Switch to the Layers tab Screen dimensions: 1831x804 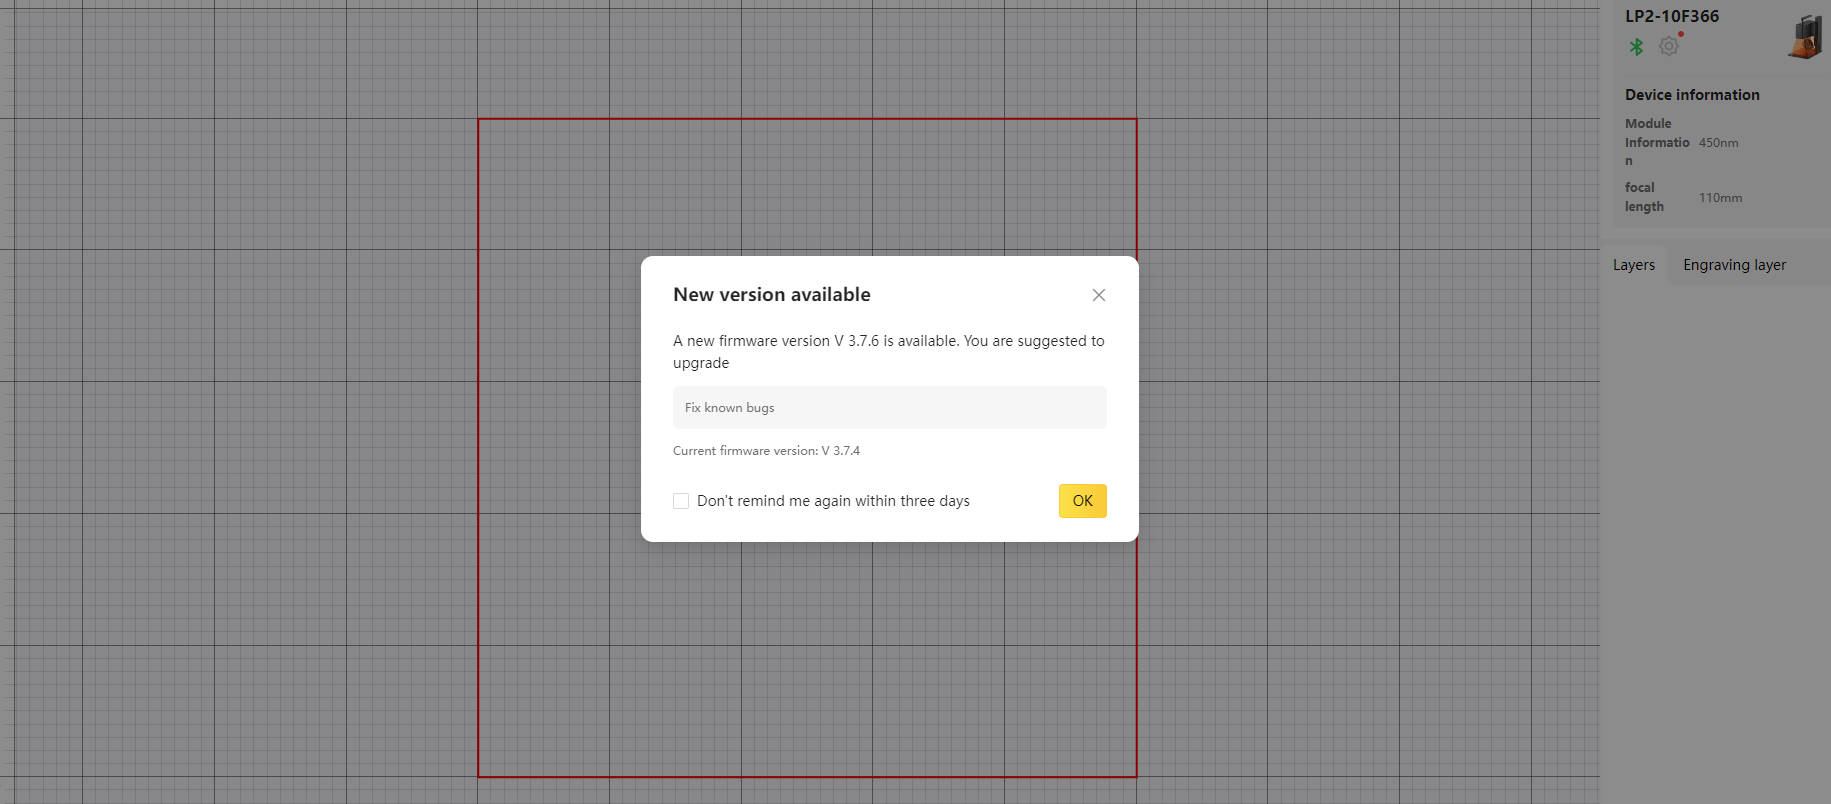tap(1633, 265)
